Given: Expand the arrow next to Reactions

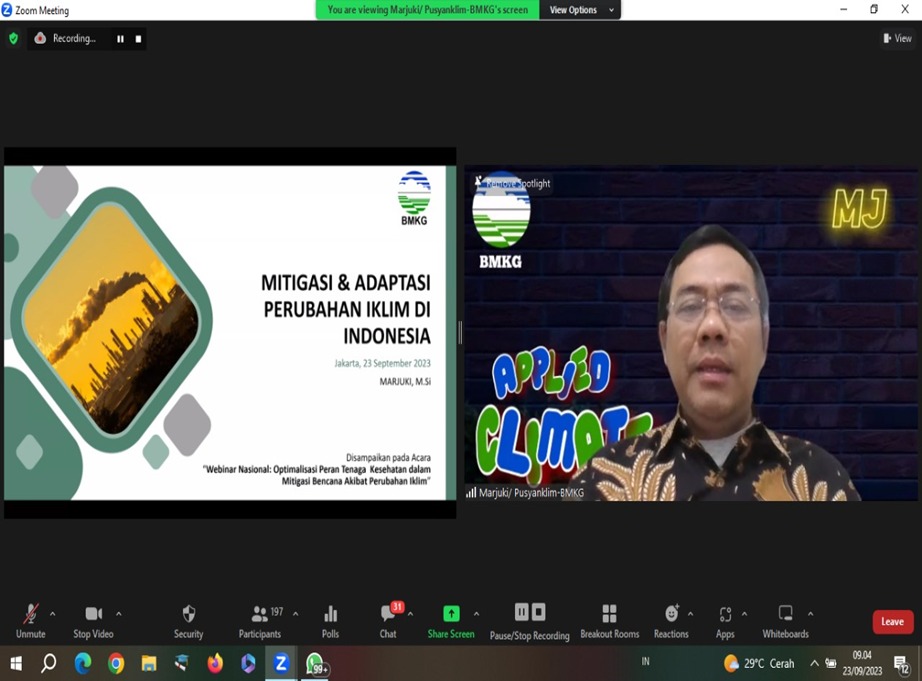Looking at the screenshot, I should click(691, 614).
